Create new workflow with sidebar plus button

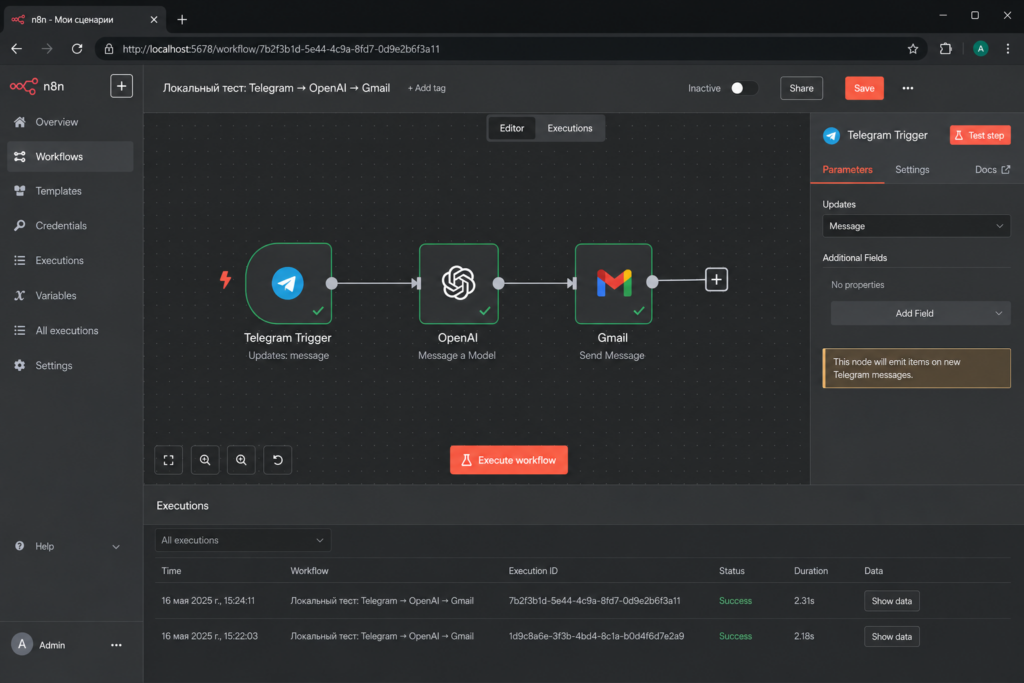[121, 86]
